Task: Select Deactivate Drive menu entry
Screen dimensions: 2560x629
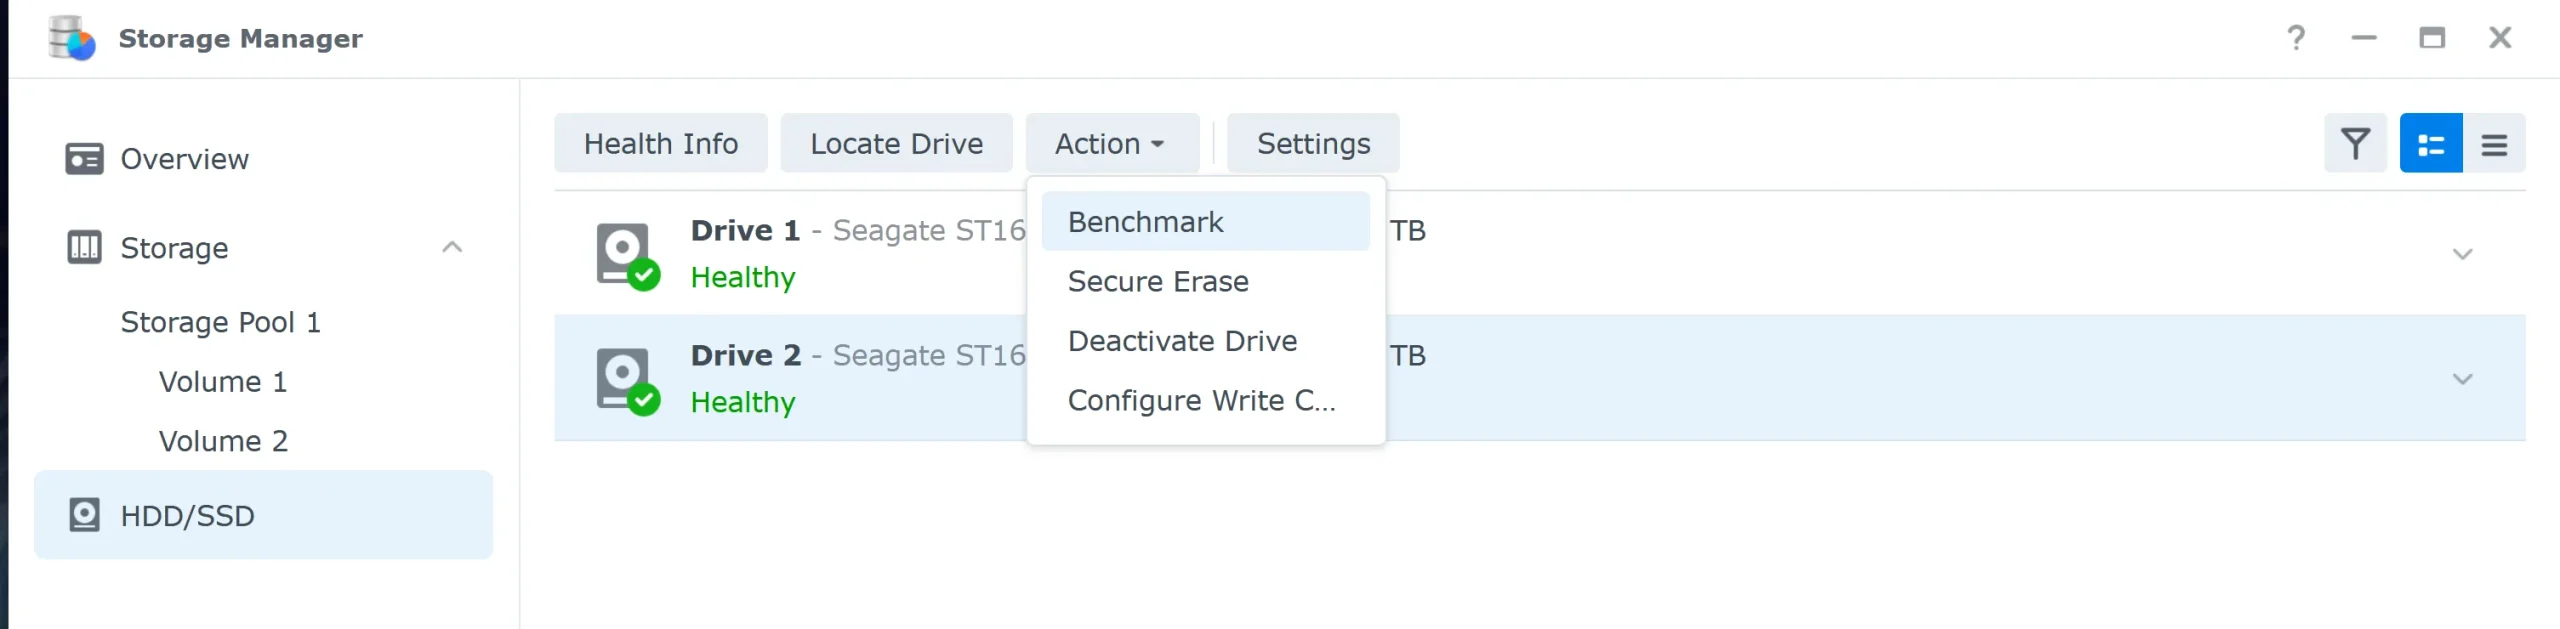Action: [1182, 341]
